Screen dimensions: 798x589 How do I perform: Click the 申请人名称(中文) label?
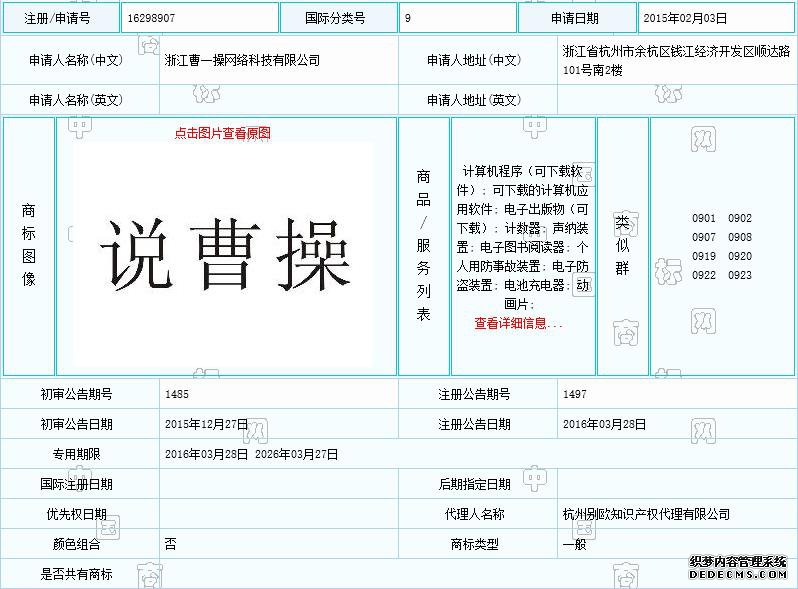pos(76,60)
